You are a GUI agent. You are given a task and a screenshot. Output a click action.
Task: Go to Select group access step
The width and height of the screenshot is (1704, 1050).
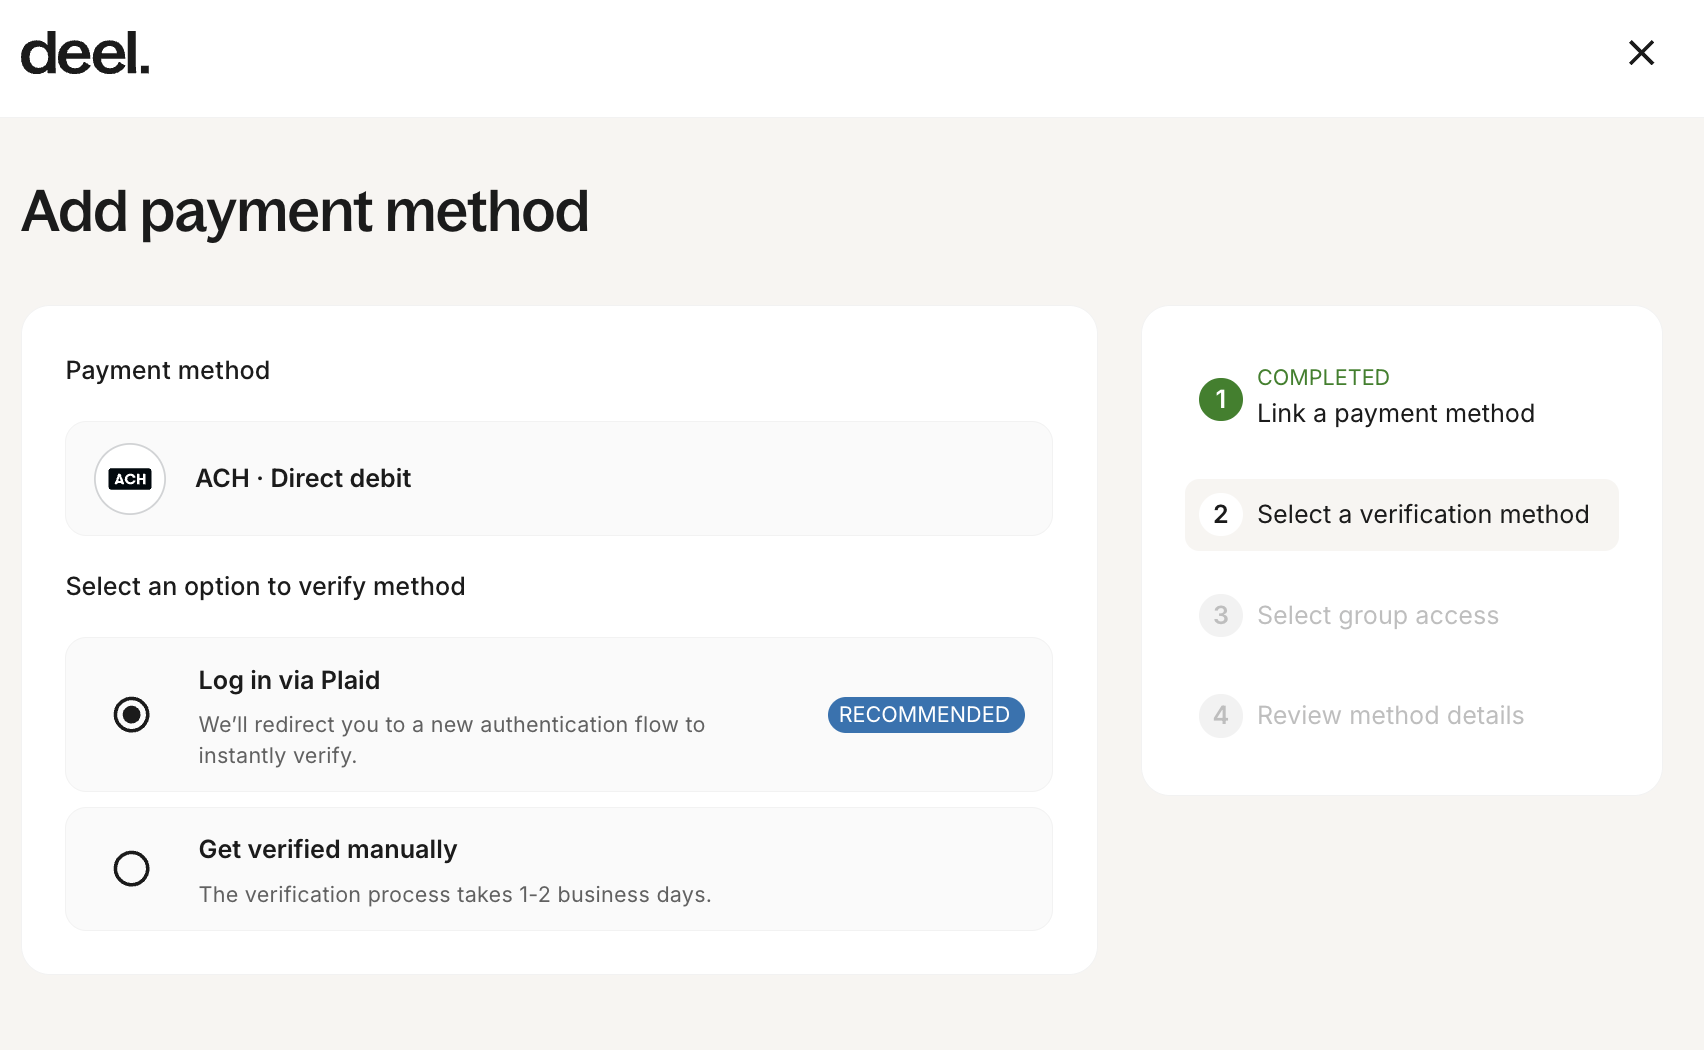1377,616
